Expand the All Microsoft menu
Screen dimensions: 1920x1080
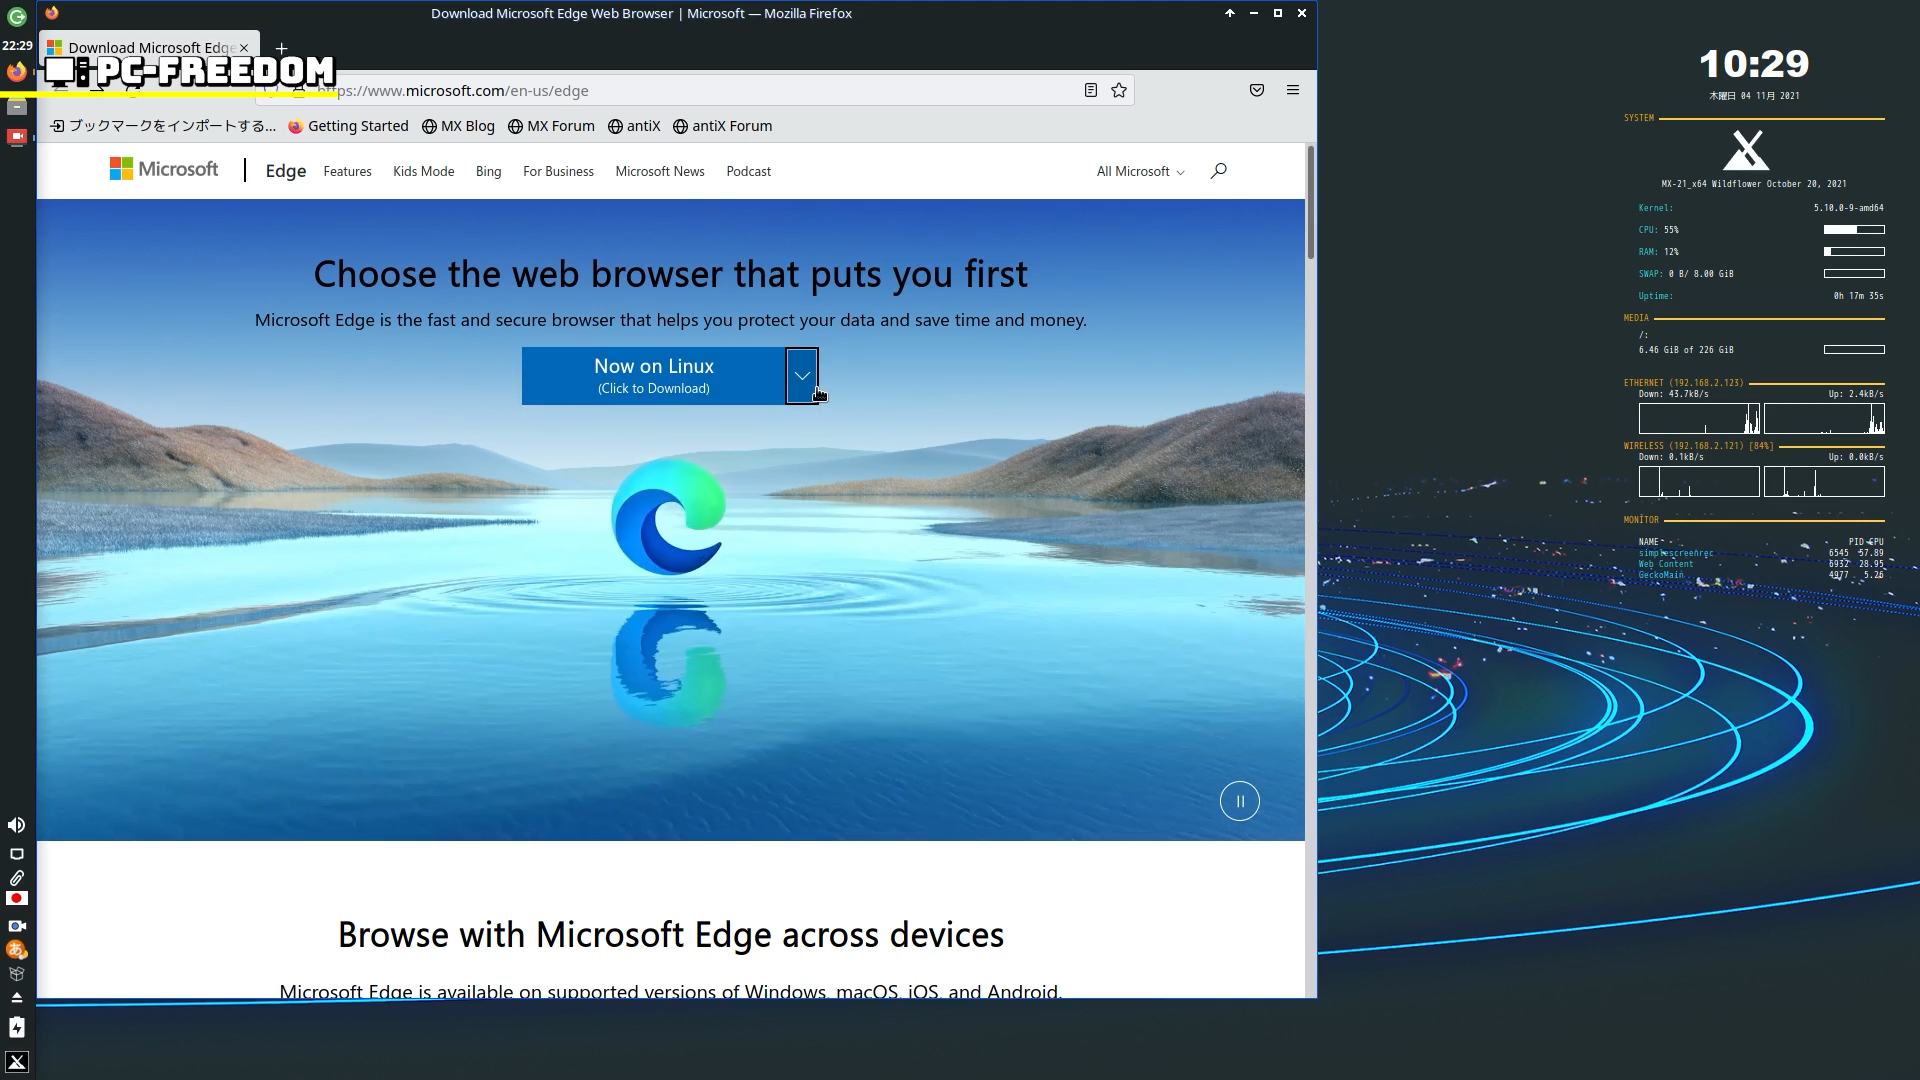point(1140,172)
